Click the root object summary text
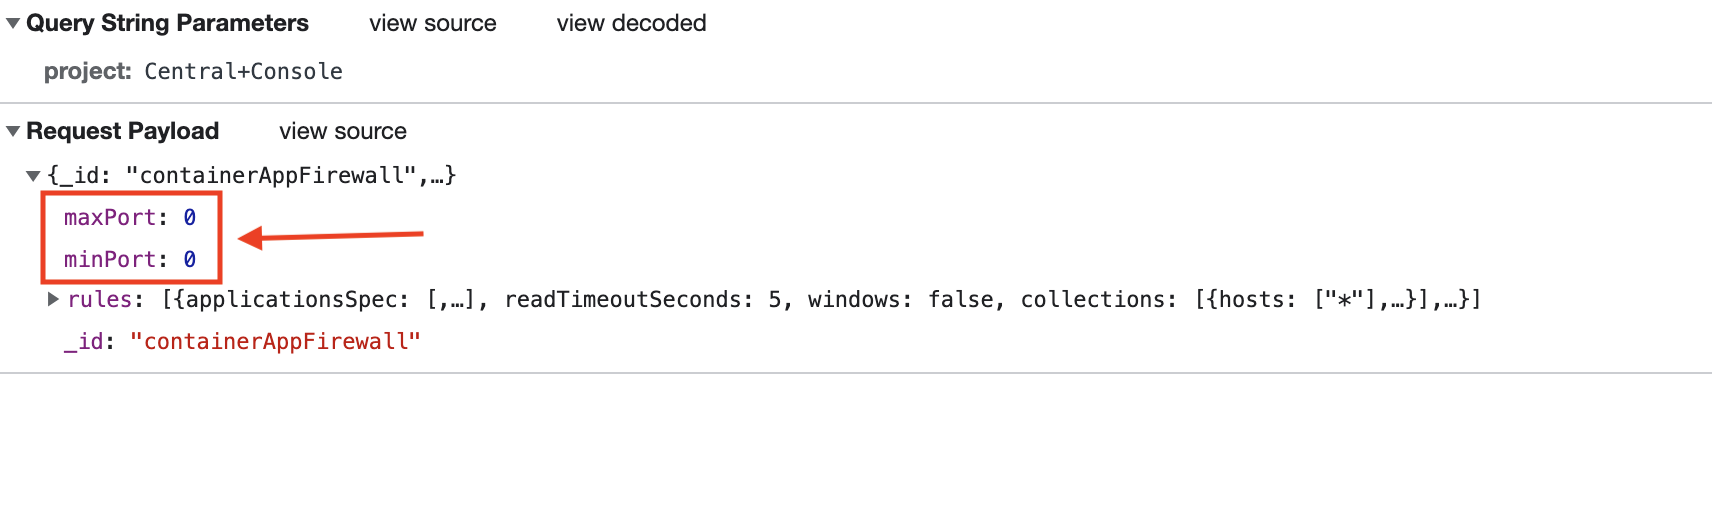 (251, 175)
